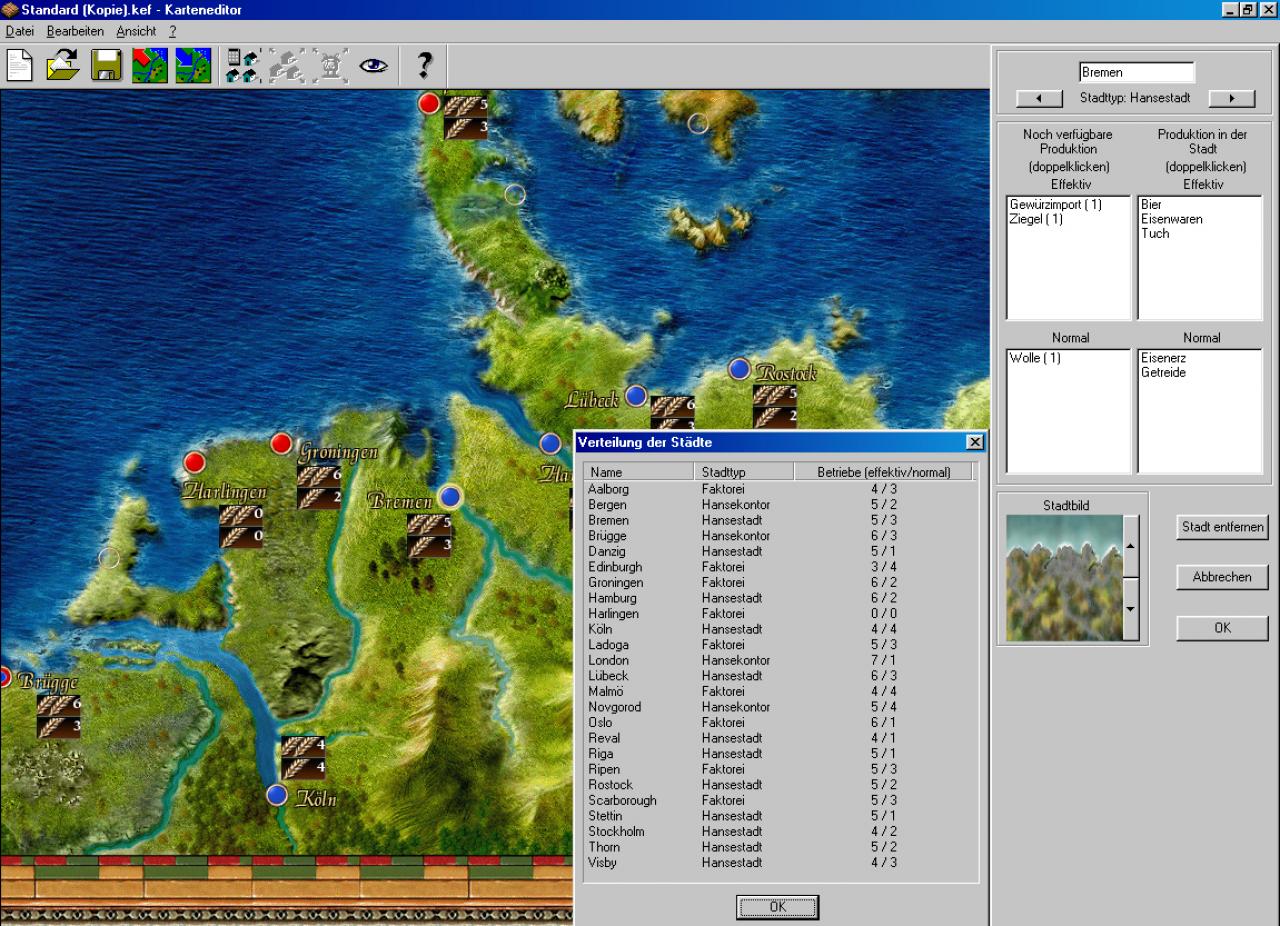Viewport: 1280px width, 926px height.
Task: Switch to previous Stadttyp with left arrow
Action: (1037, 99)
